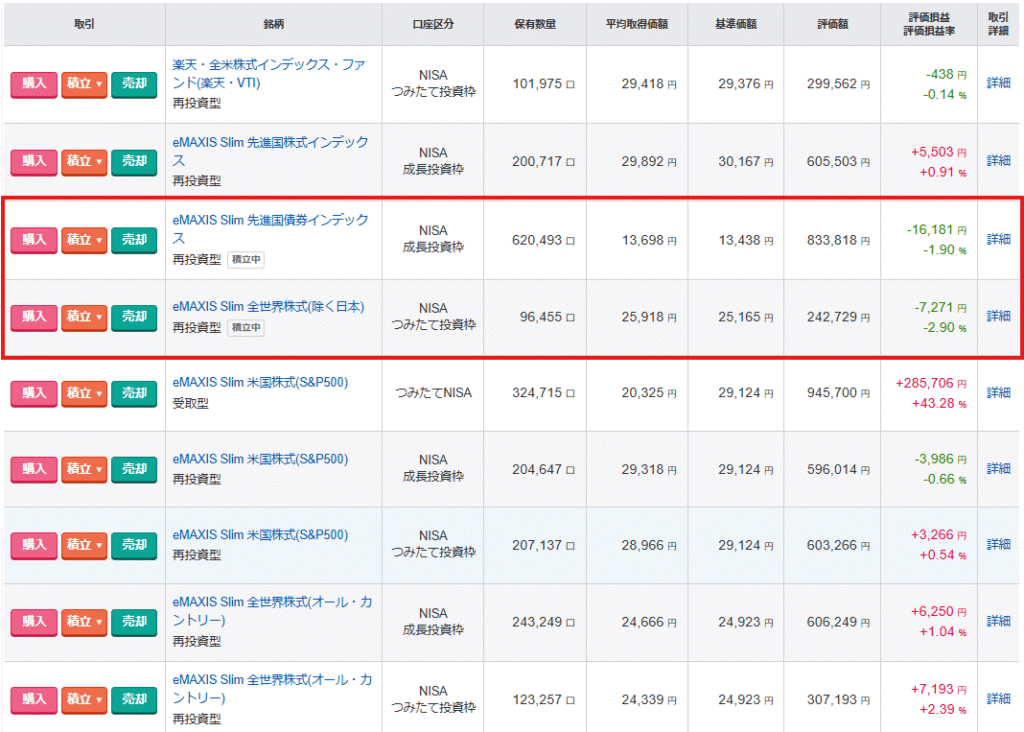Open eMAXIS Slim 先進国株式インデックス fund link
Viewport: 1024px width, 732px height.
270,151
